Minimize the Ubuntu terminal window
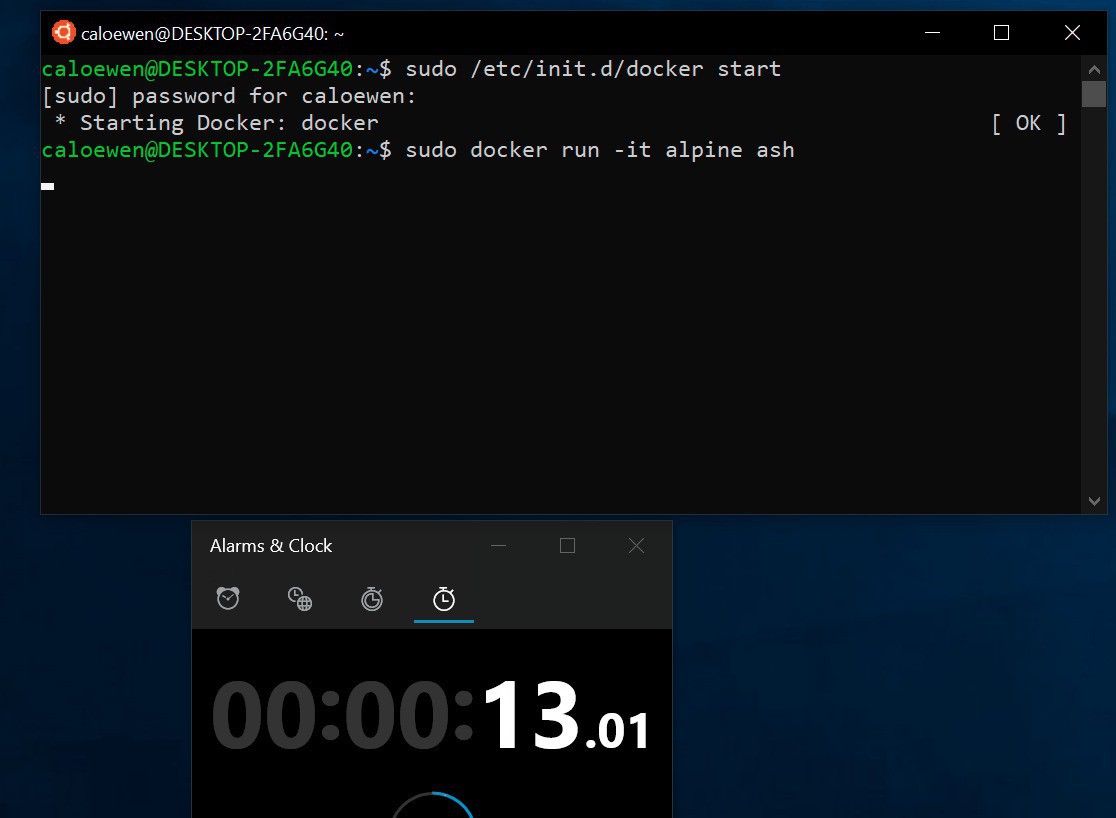Image resolution: width=1116 pixels, height=818 pixels. click(932, 33)
